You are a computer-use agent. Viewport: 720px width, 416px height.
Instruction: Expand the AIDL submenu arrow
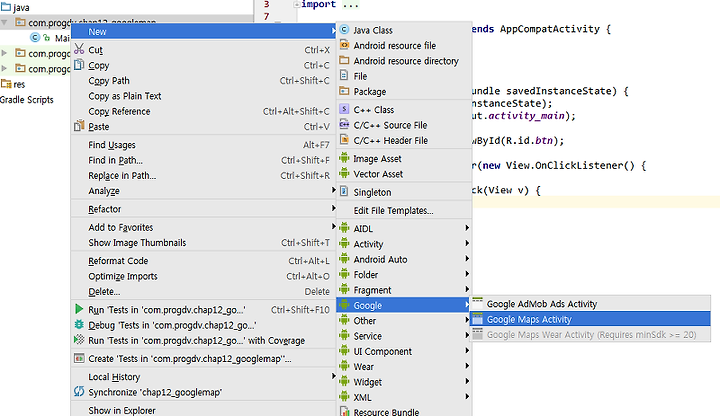[x=467, y=228]
